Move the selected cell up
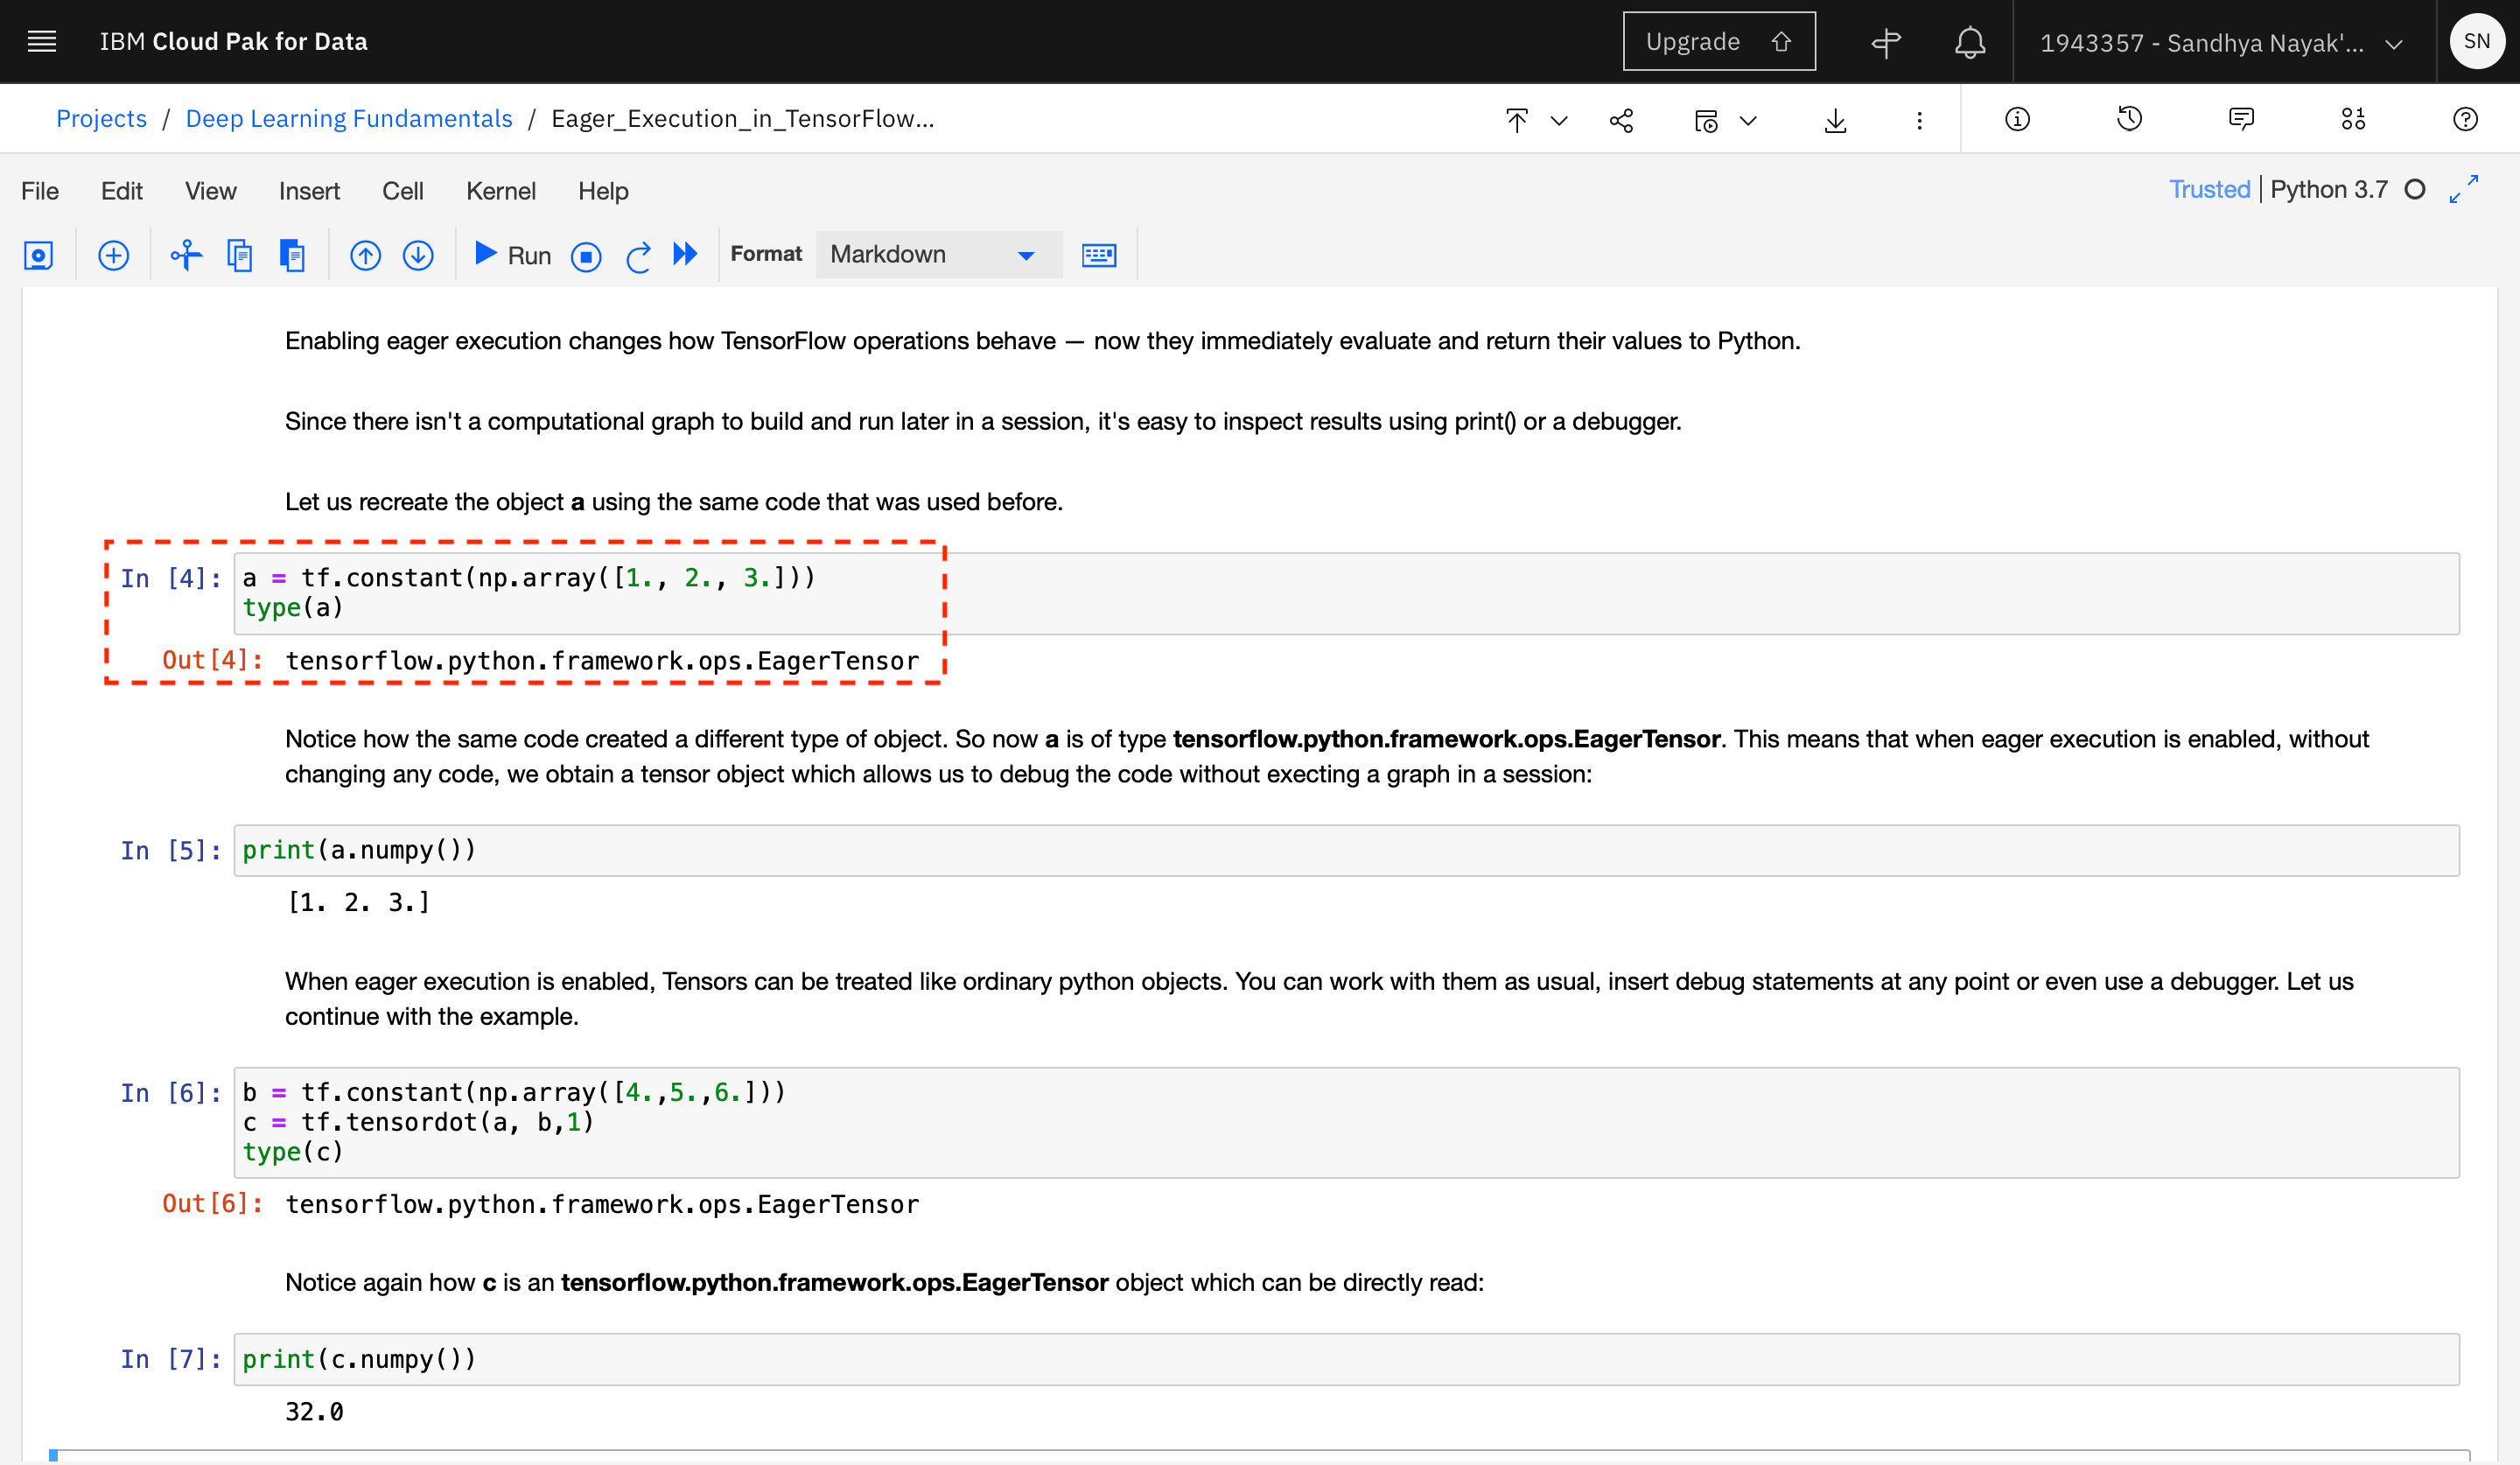 [x=365, y=255]
